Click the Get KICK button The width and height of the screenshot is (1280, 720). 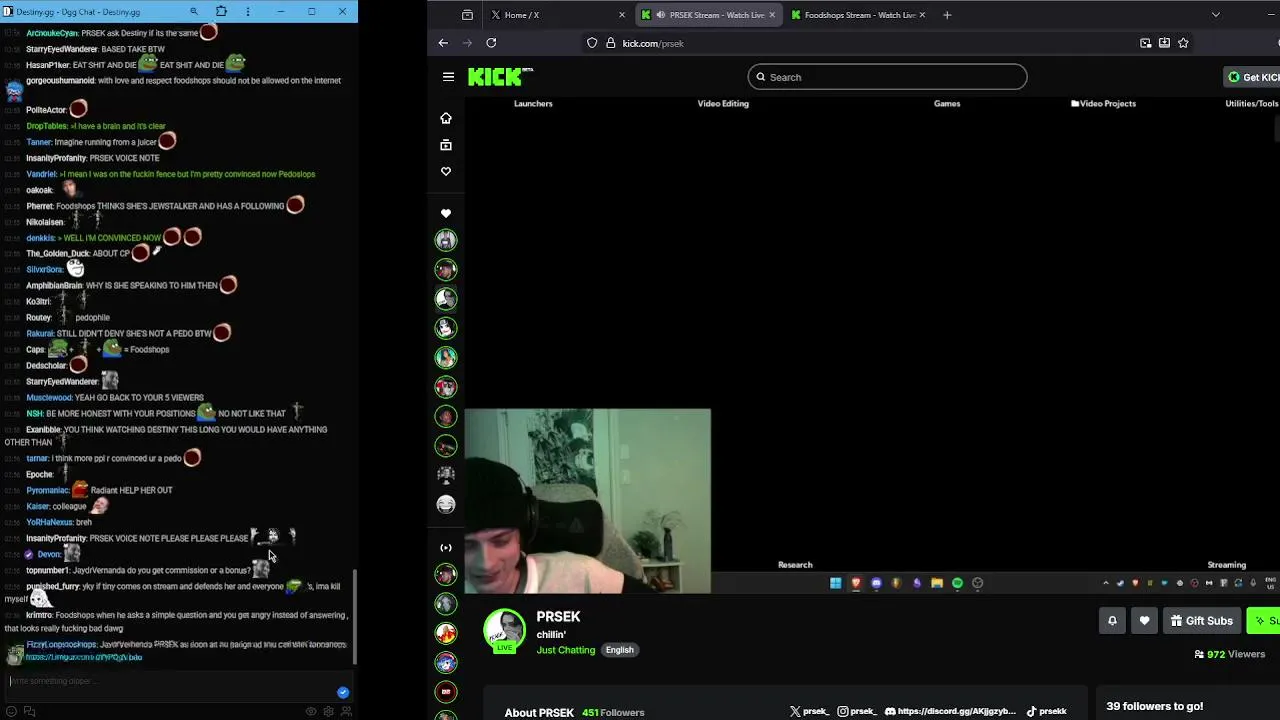(x=1253, y=77)
